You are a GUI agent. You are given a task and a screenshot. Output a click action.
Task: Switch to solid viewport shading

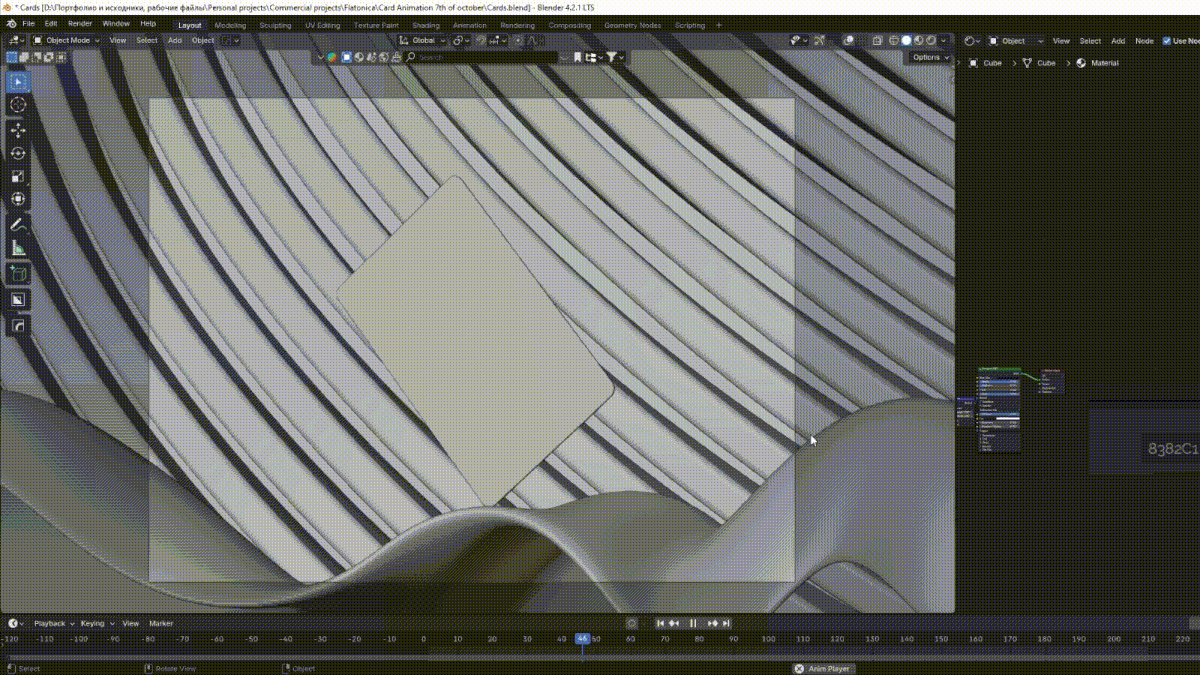[907, 41]
